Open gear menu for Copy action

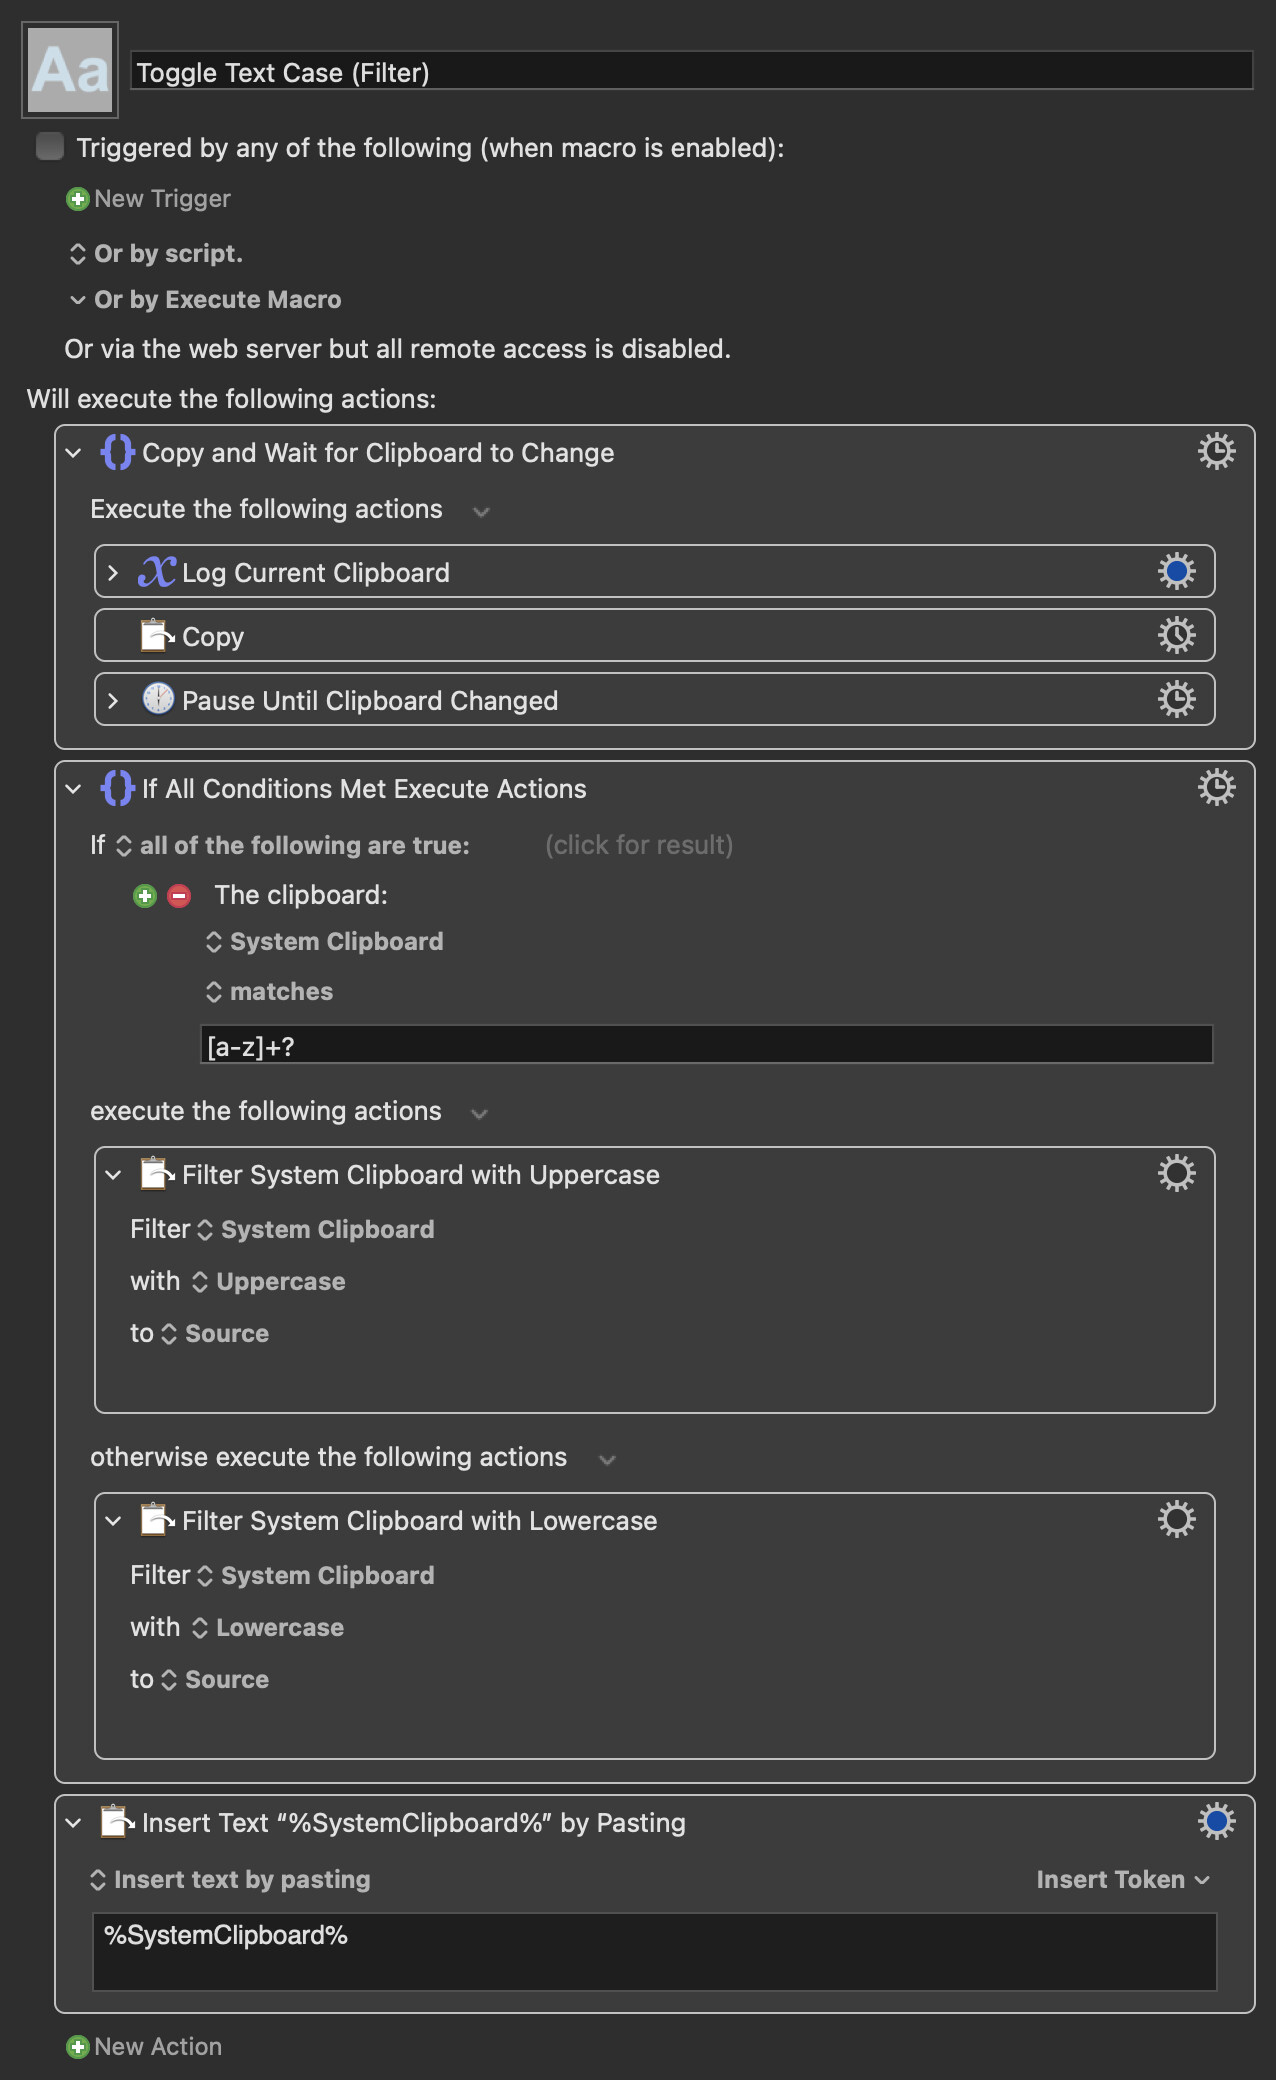[1176, 635]
